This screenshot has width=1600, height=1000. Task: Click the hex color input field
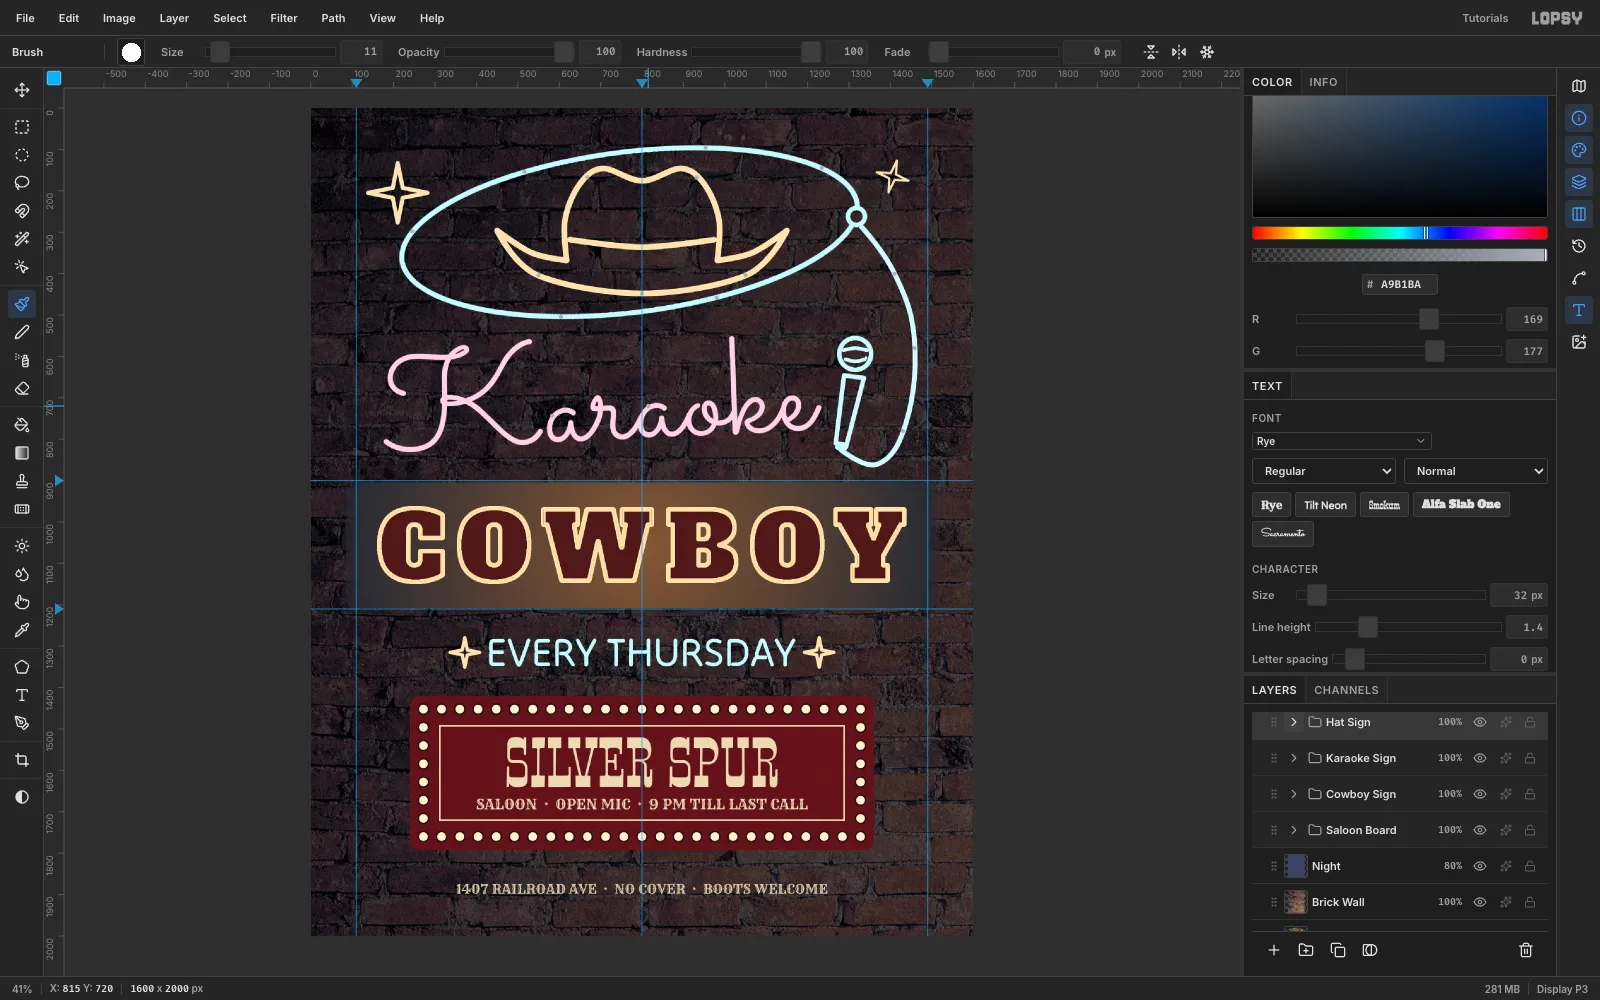point(1400,285)
